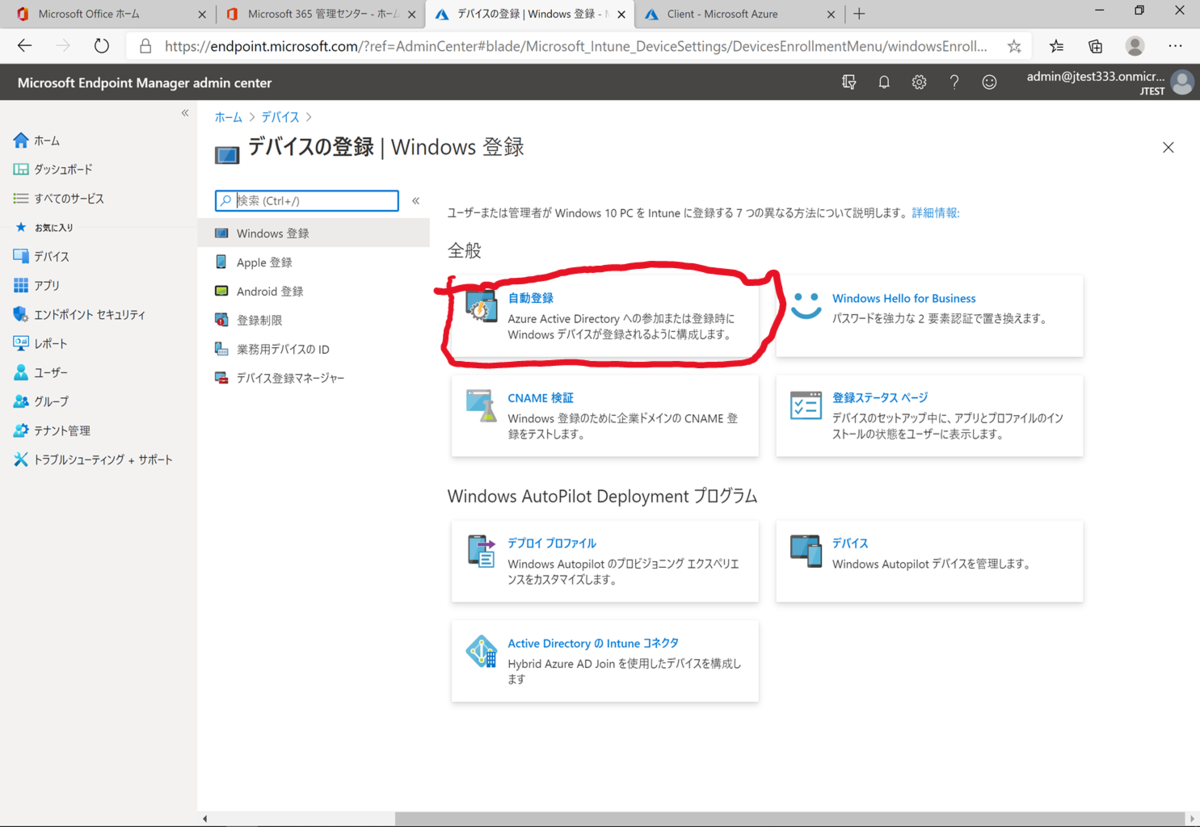This screenshot has height=827, width=1200.
Task: Click the Intune コネクタ diamond icon
Action: 481,652
